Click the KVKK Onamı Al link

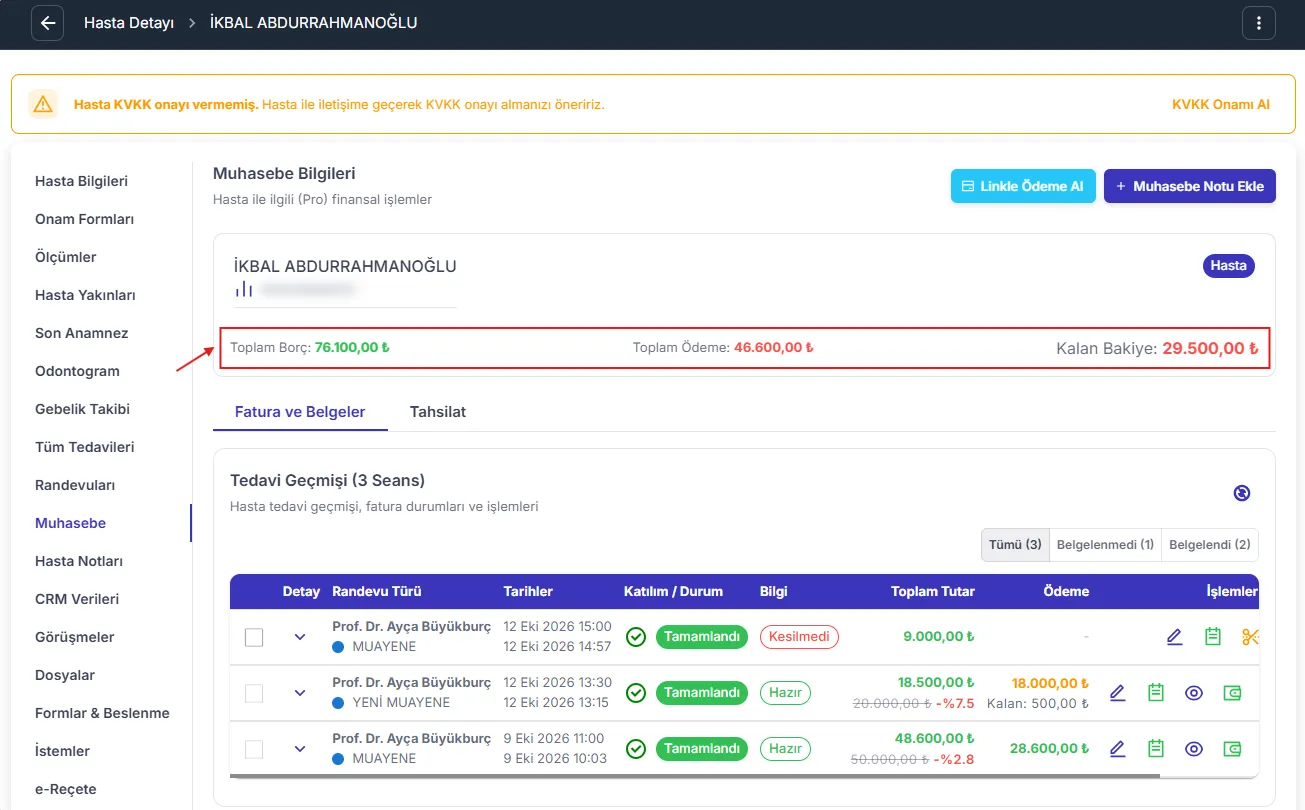1220,104
